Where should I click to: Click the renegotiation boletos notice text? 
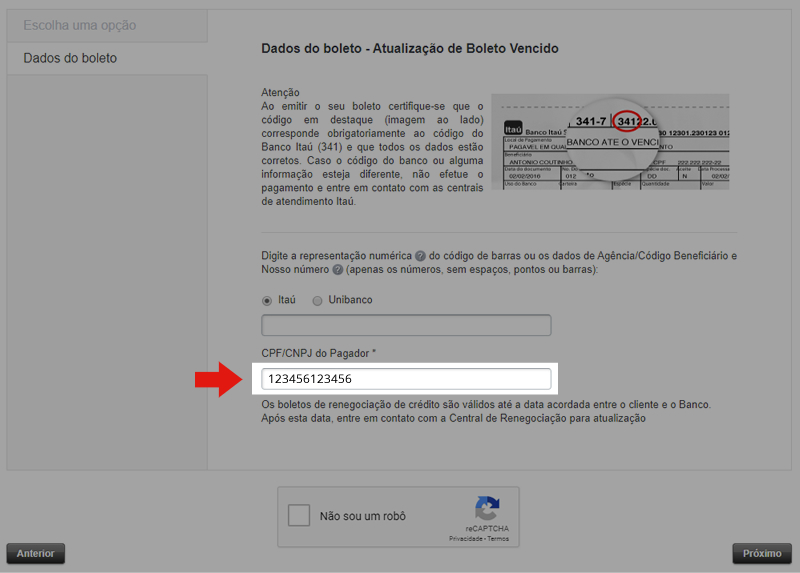click(486, 411)
